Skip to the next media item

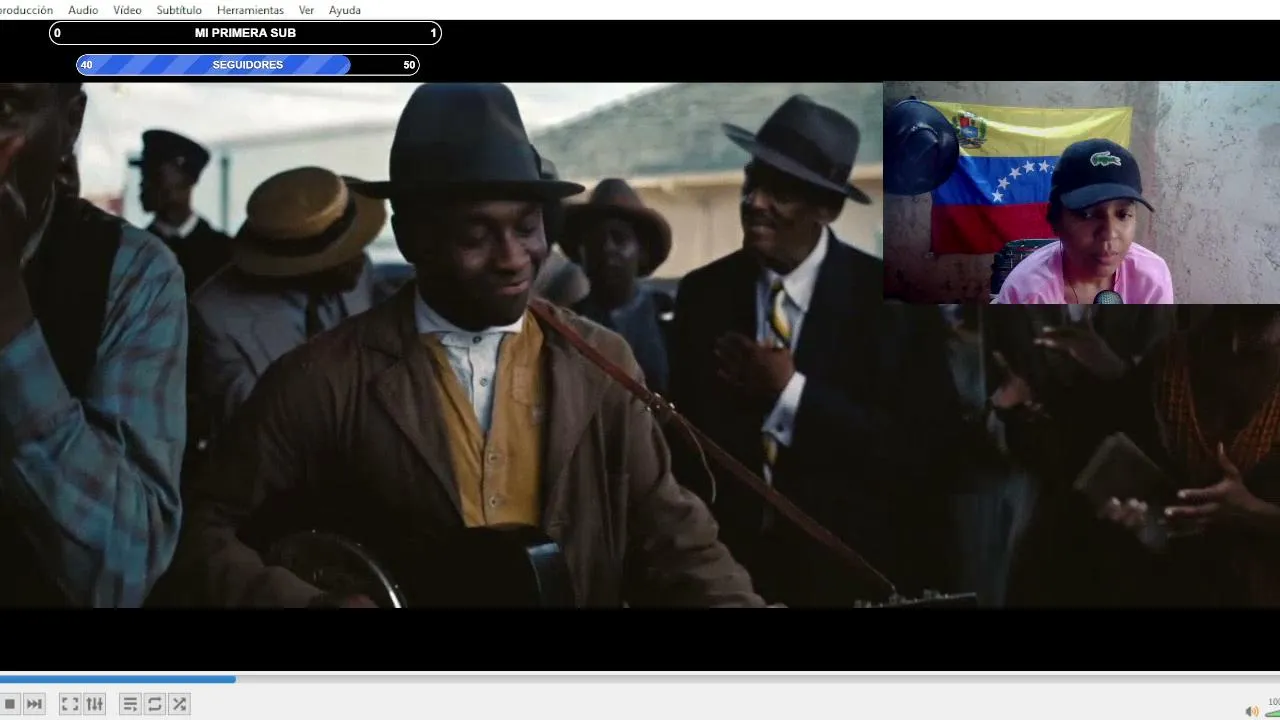(34, 704)
